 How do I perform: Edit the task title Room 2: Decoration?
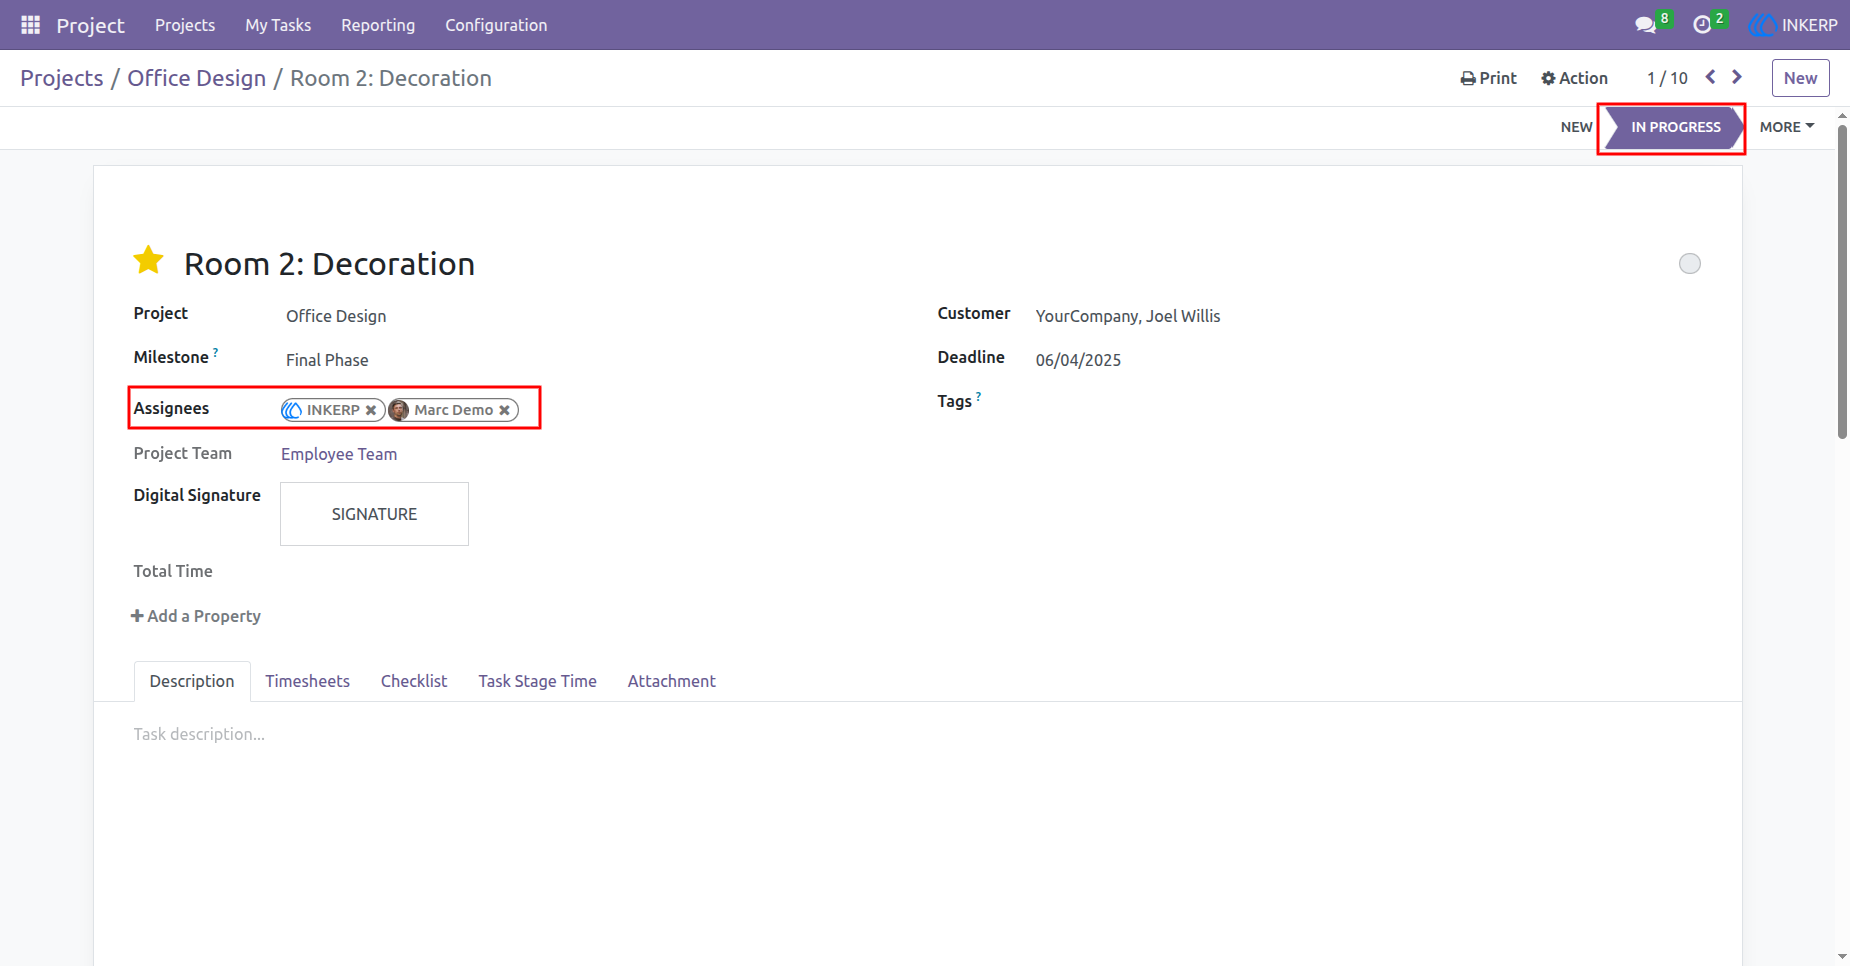click(x=329, y=264)
